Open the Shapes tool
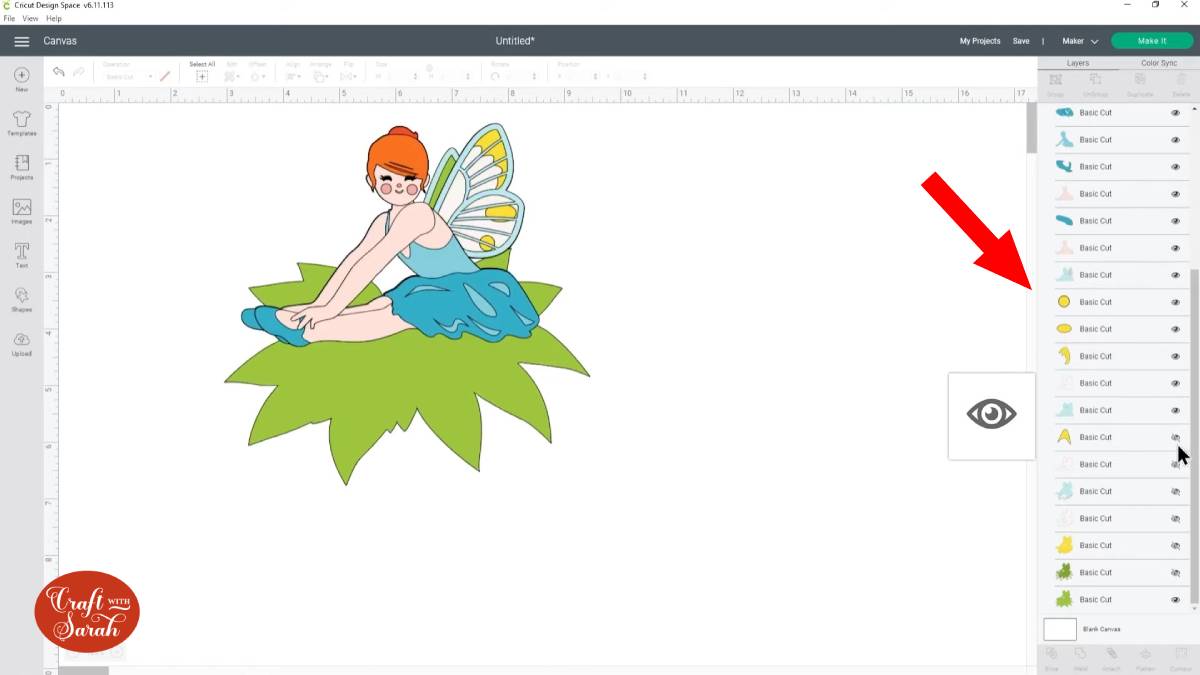1200x675 pixels. (21, 299)
